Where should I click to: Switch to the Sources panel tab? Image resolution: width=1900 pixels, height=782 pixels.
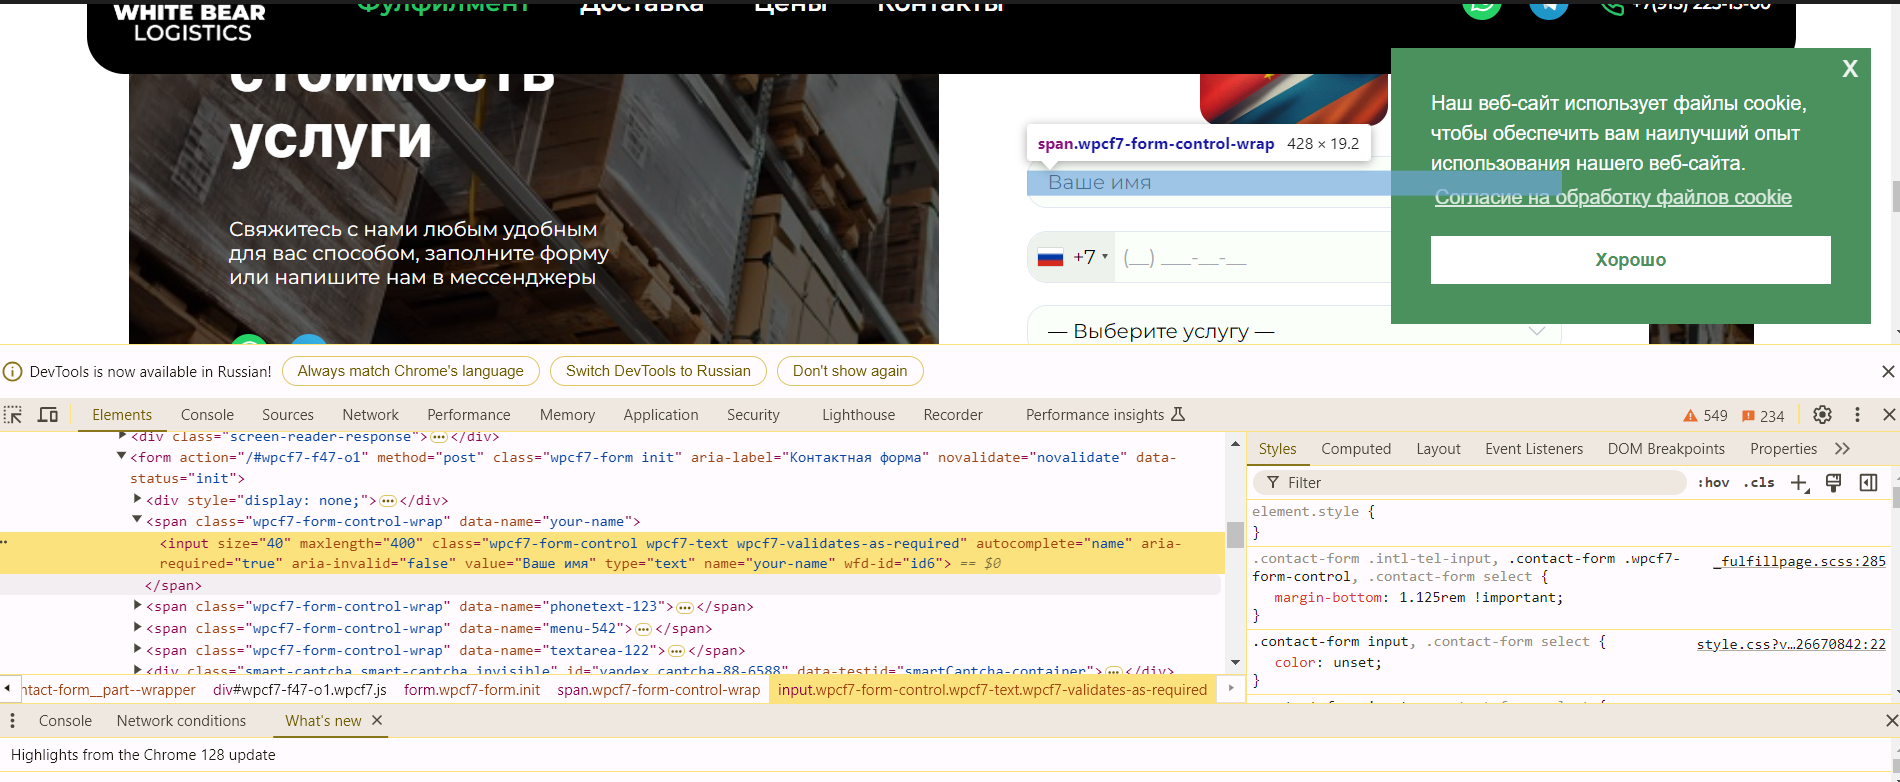[x=288, y=415]
